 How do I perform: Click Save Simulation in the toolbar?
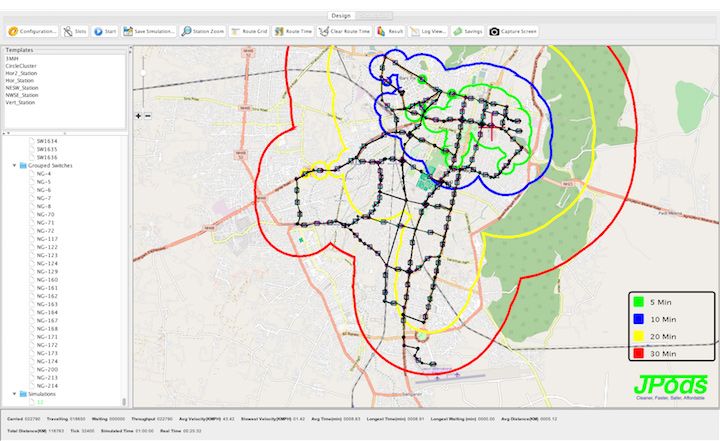(149, 31)
